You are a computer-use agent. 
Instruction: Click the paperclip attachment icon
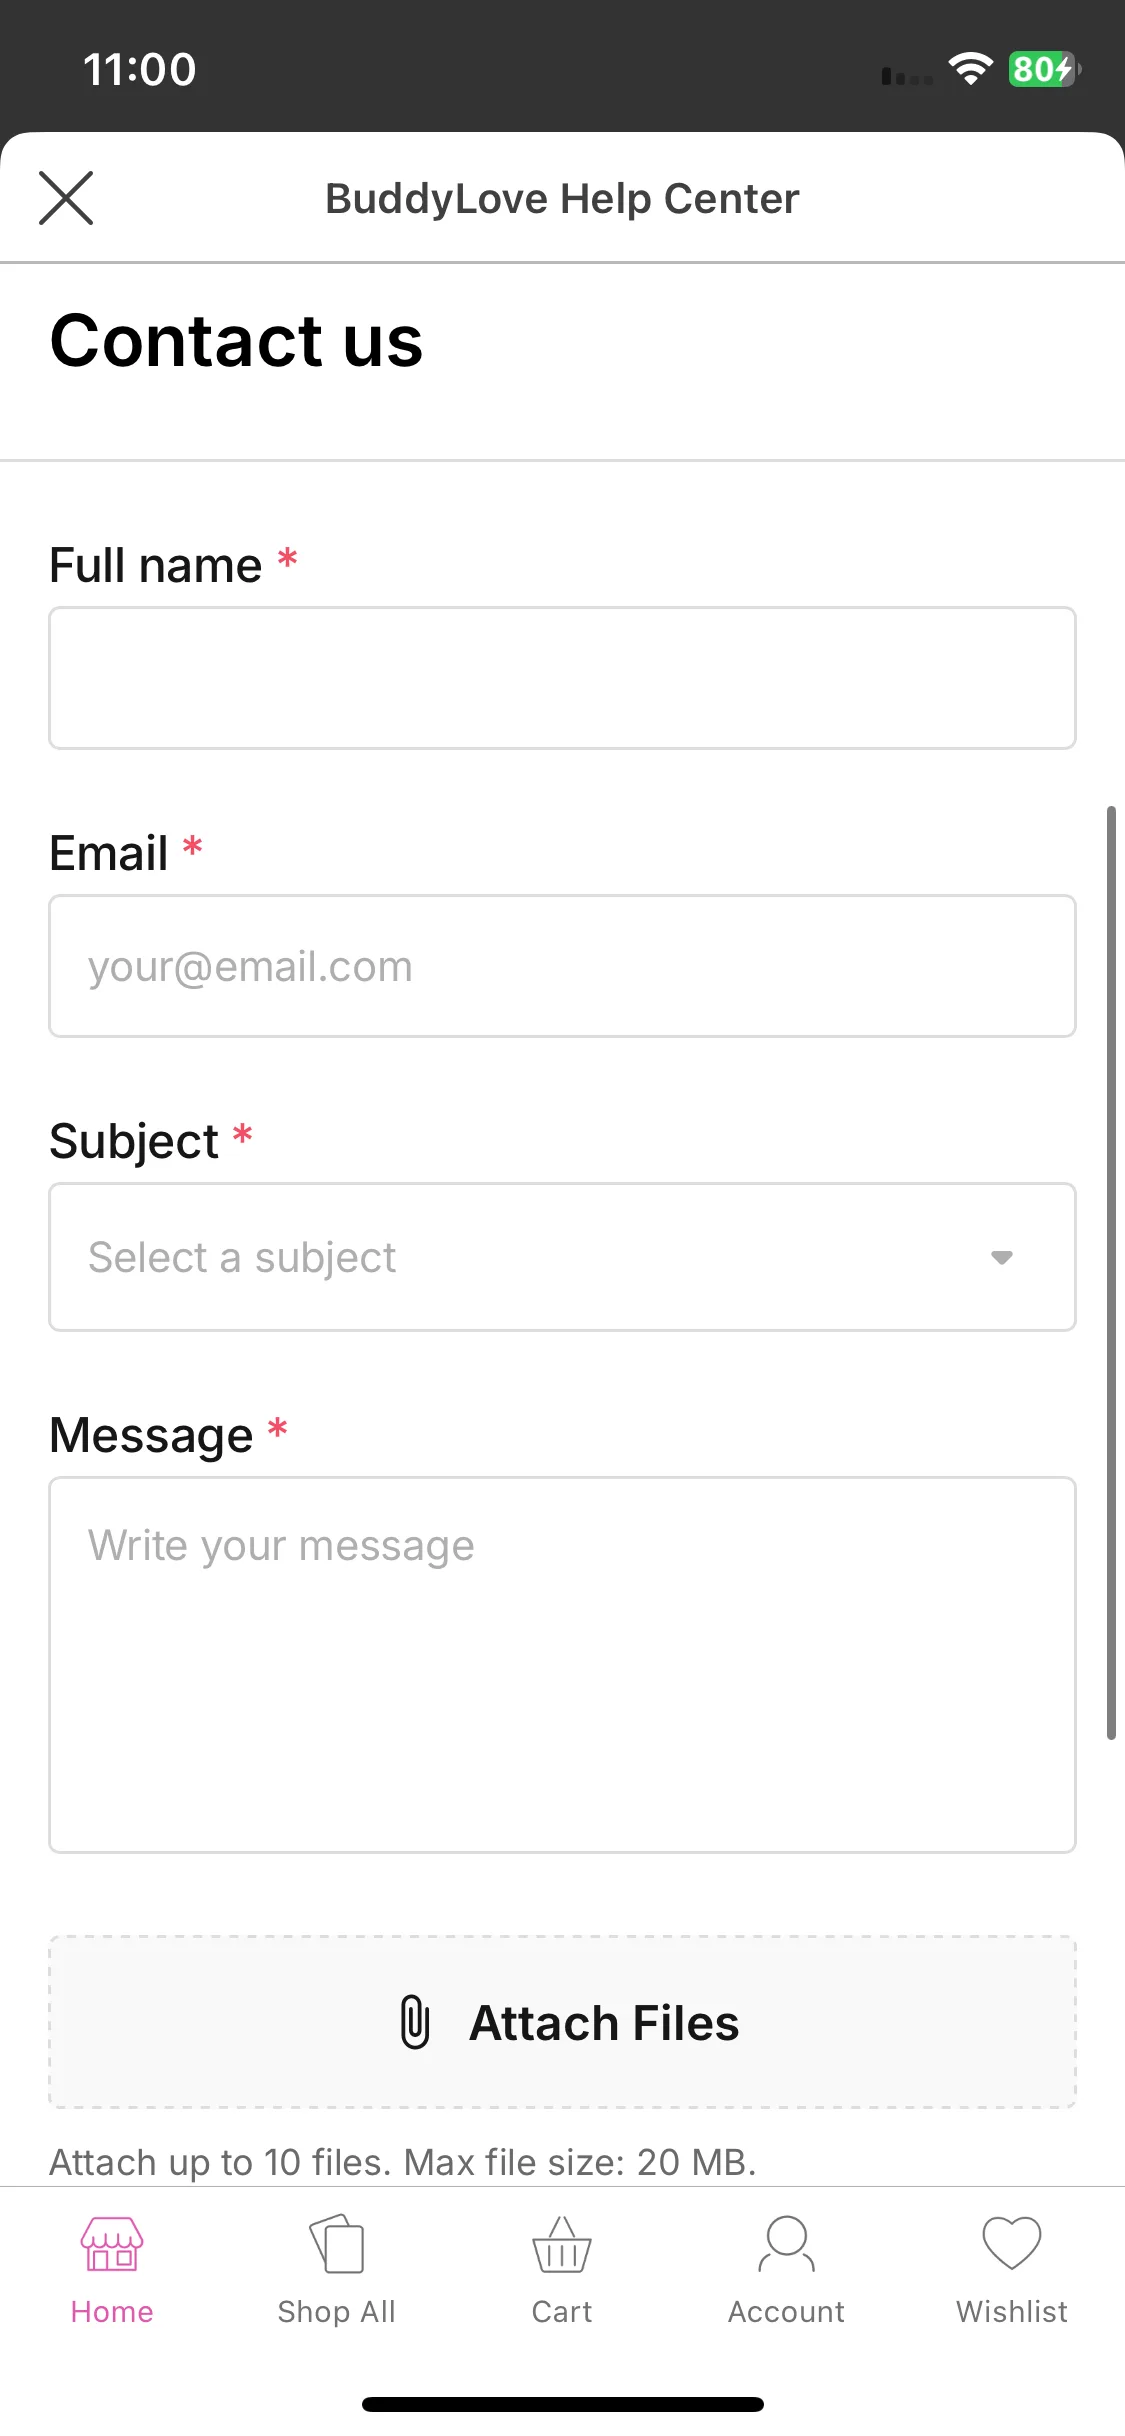tap(415, 2022)
